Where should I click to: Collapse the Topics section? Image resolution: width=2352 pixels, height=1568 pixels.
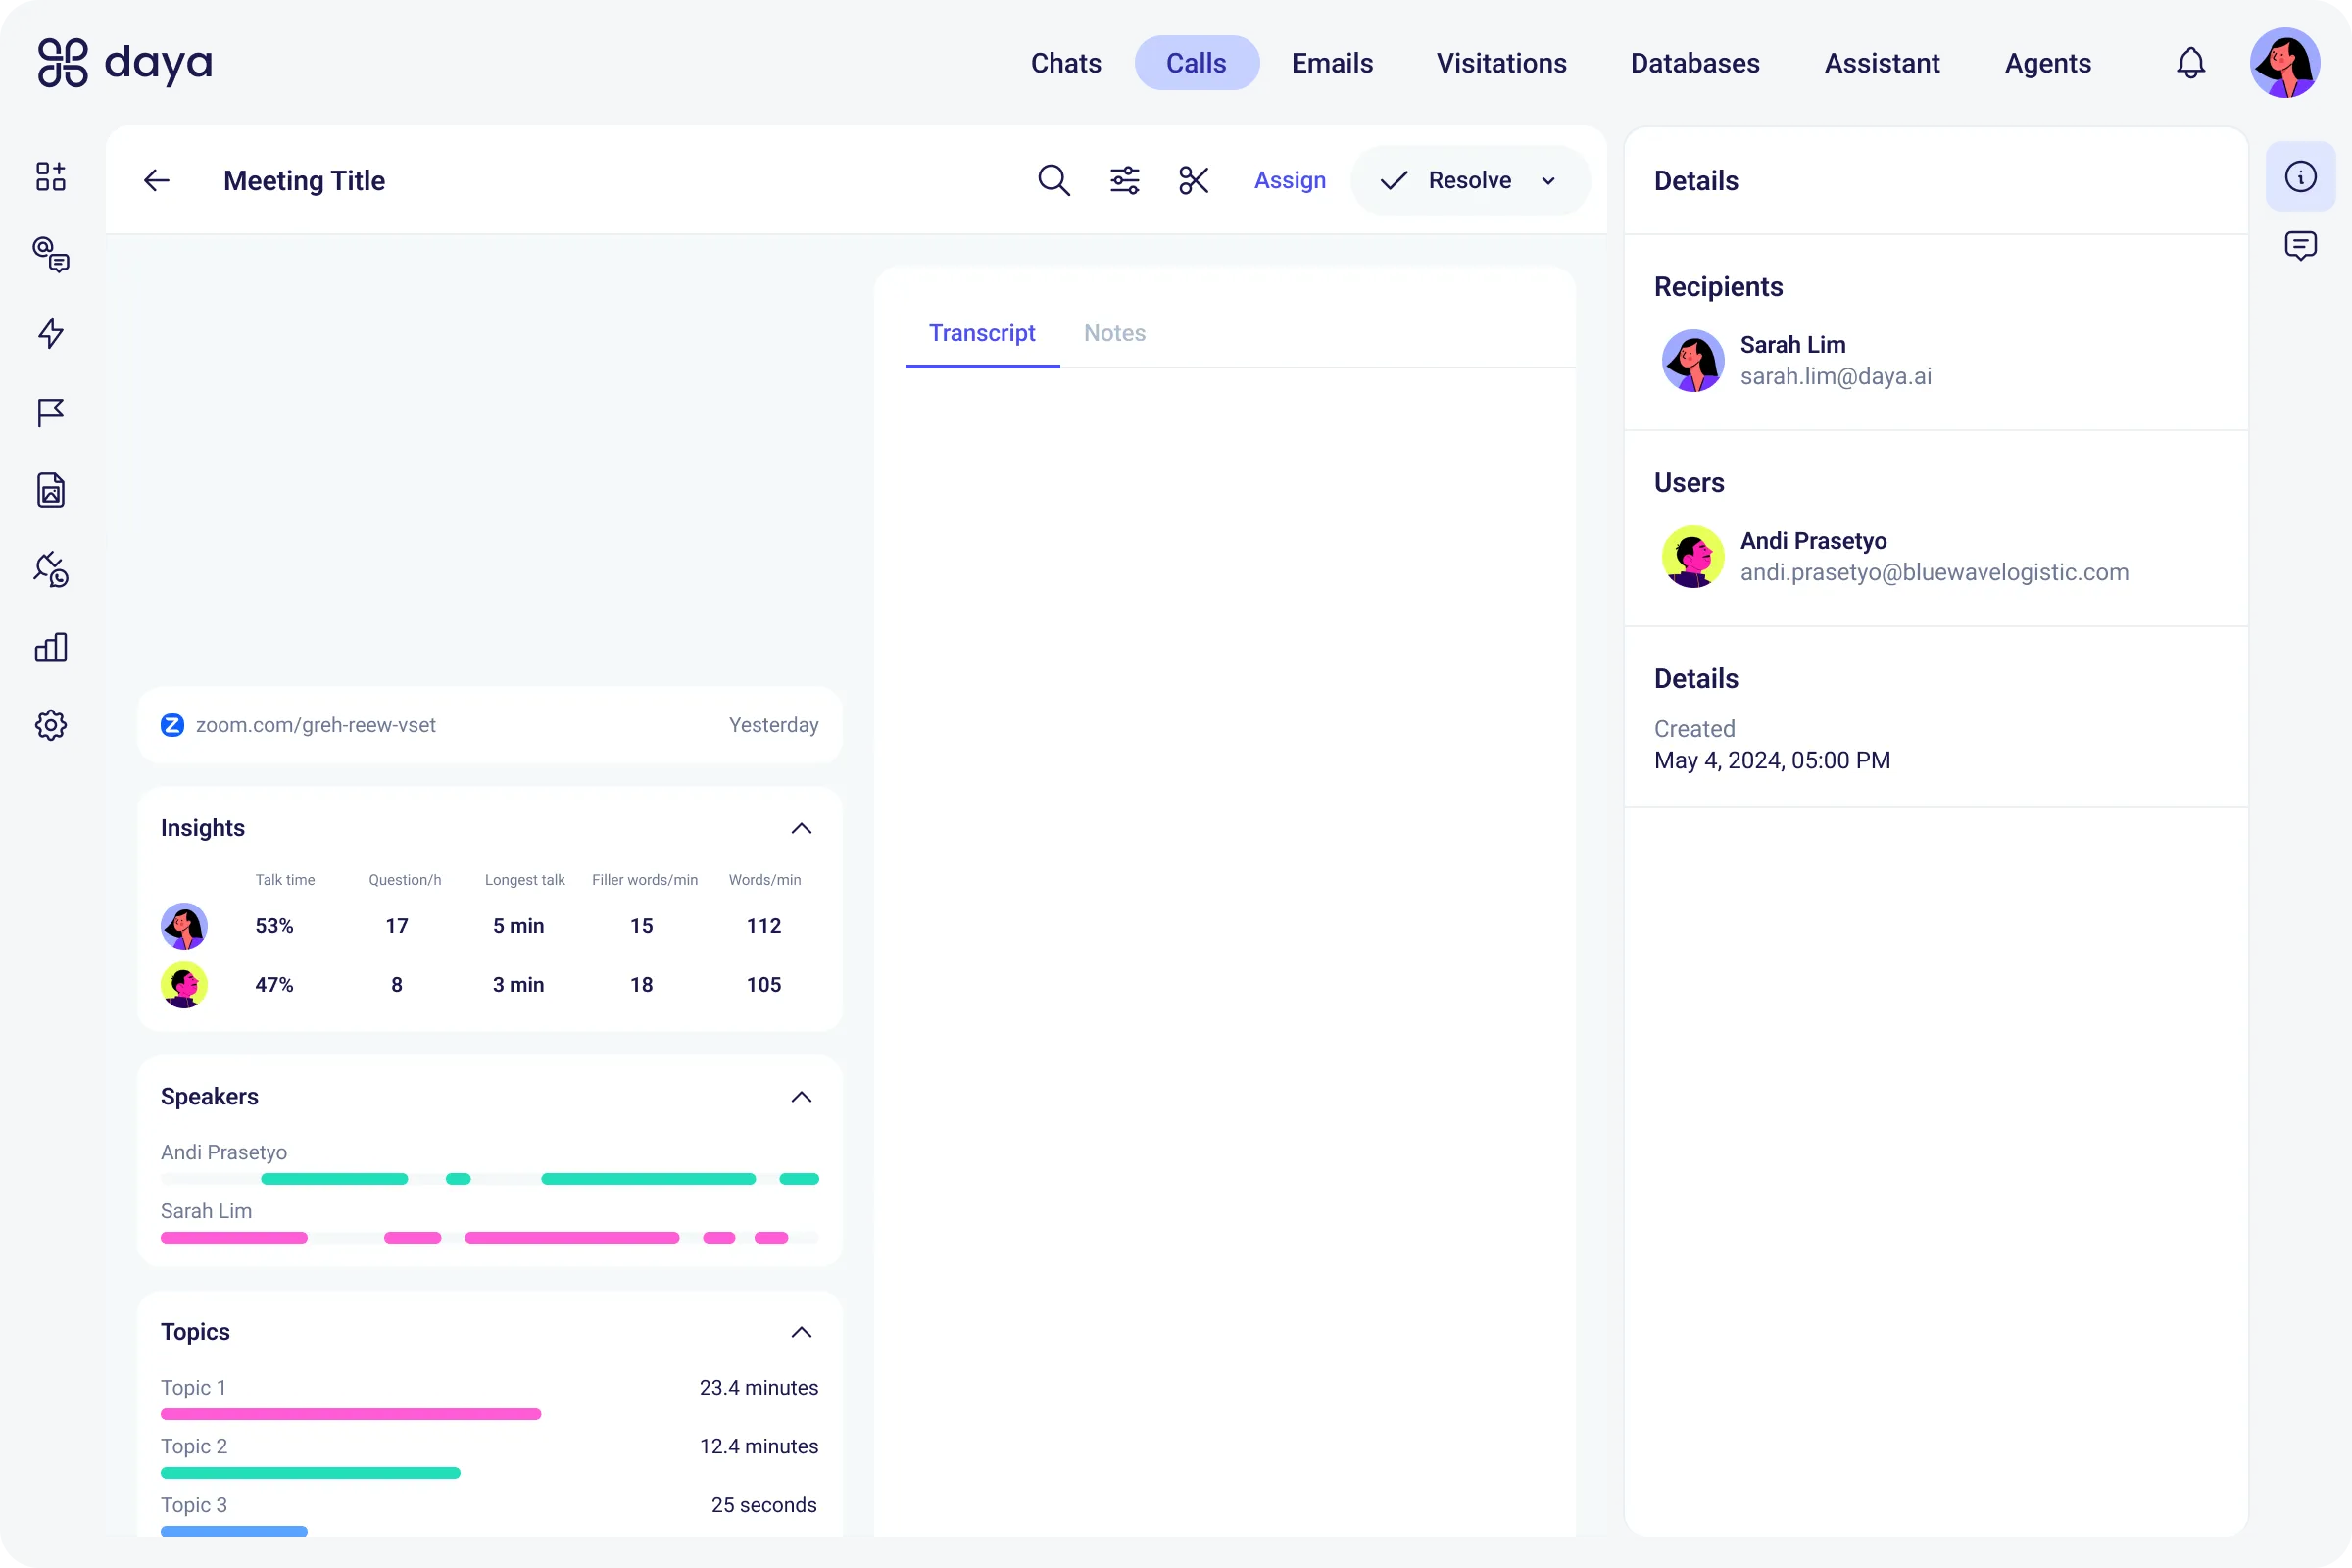(801, 1332)
